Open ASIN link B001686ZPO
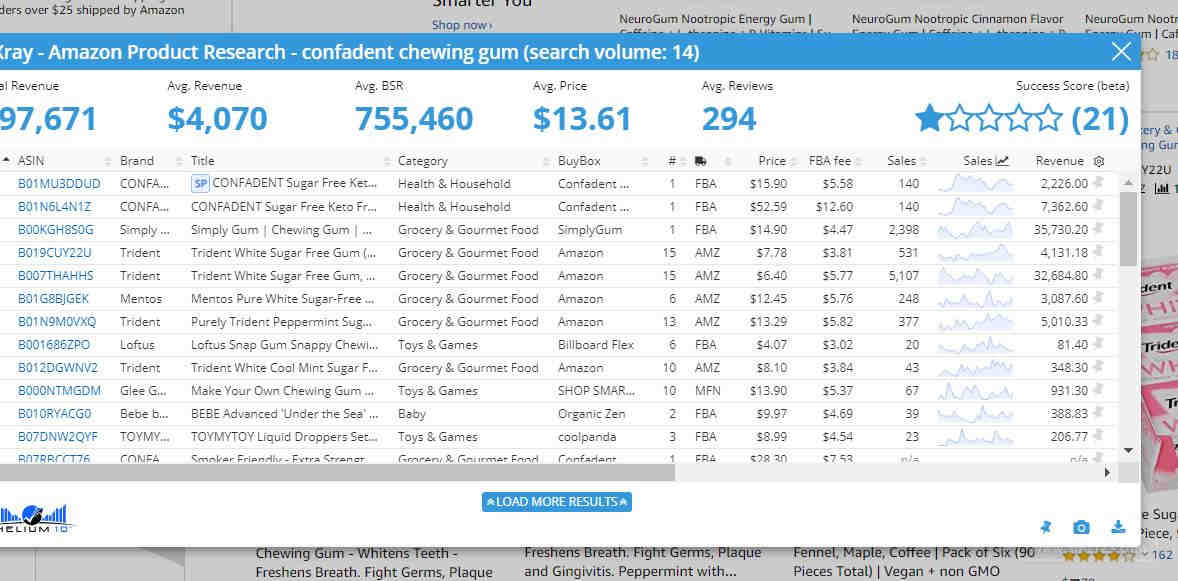1178x581 pixels. (x=54, y=344)
